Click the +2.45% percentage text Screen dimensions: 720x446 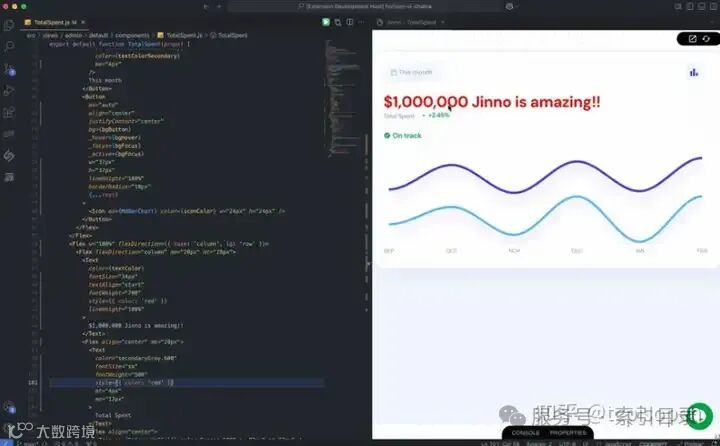tap(439, 115)
